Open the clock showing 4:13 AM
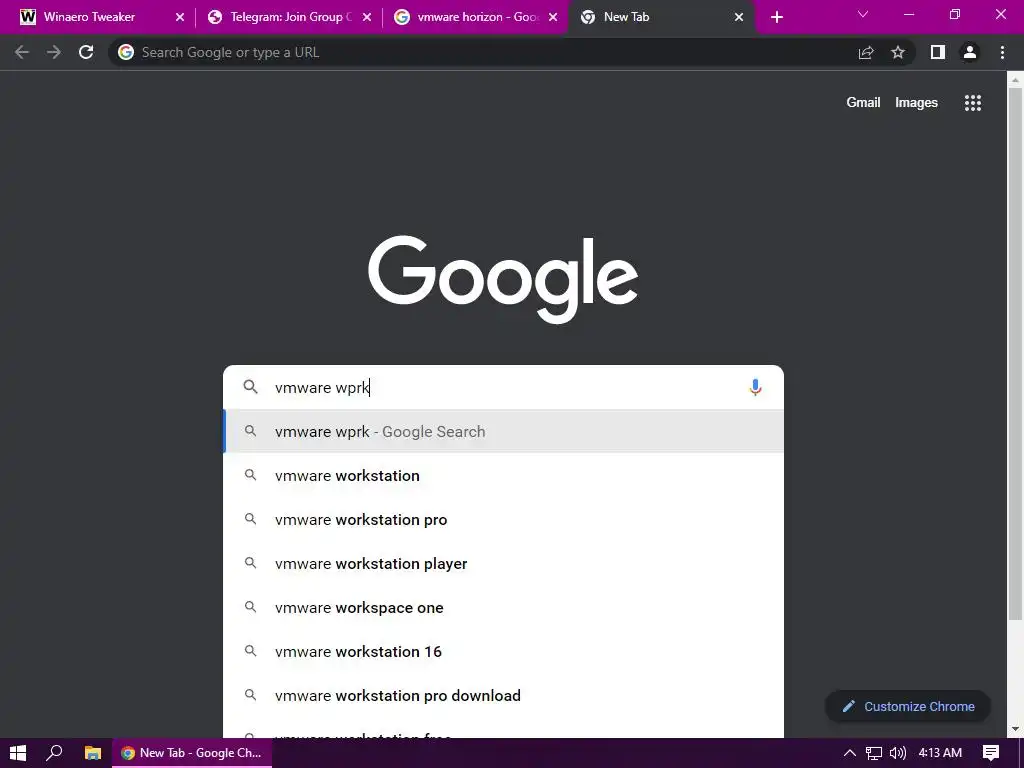 [x=940, y=753]
